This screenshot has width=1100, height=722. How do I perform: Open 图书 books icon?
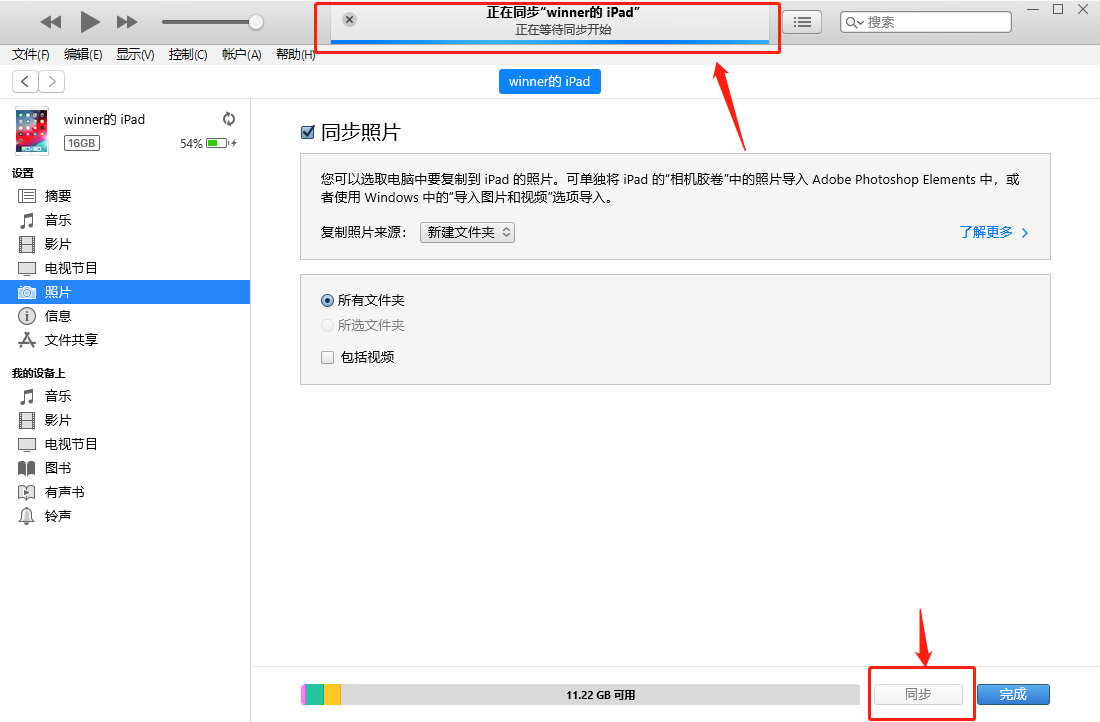[27, 469]
